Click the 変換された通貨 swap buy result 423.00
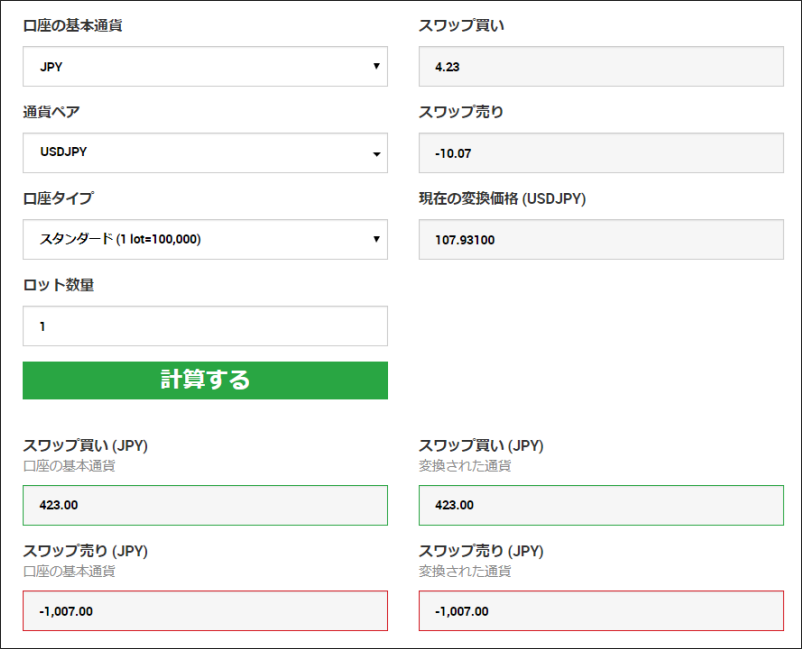The image size is (802, 649). click(600, 505)
